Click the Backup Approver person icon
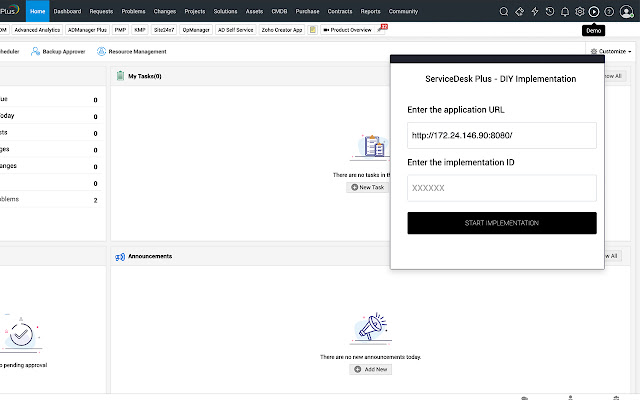 (x=36, y=51)
